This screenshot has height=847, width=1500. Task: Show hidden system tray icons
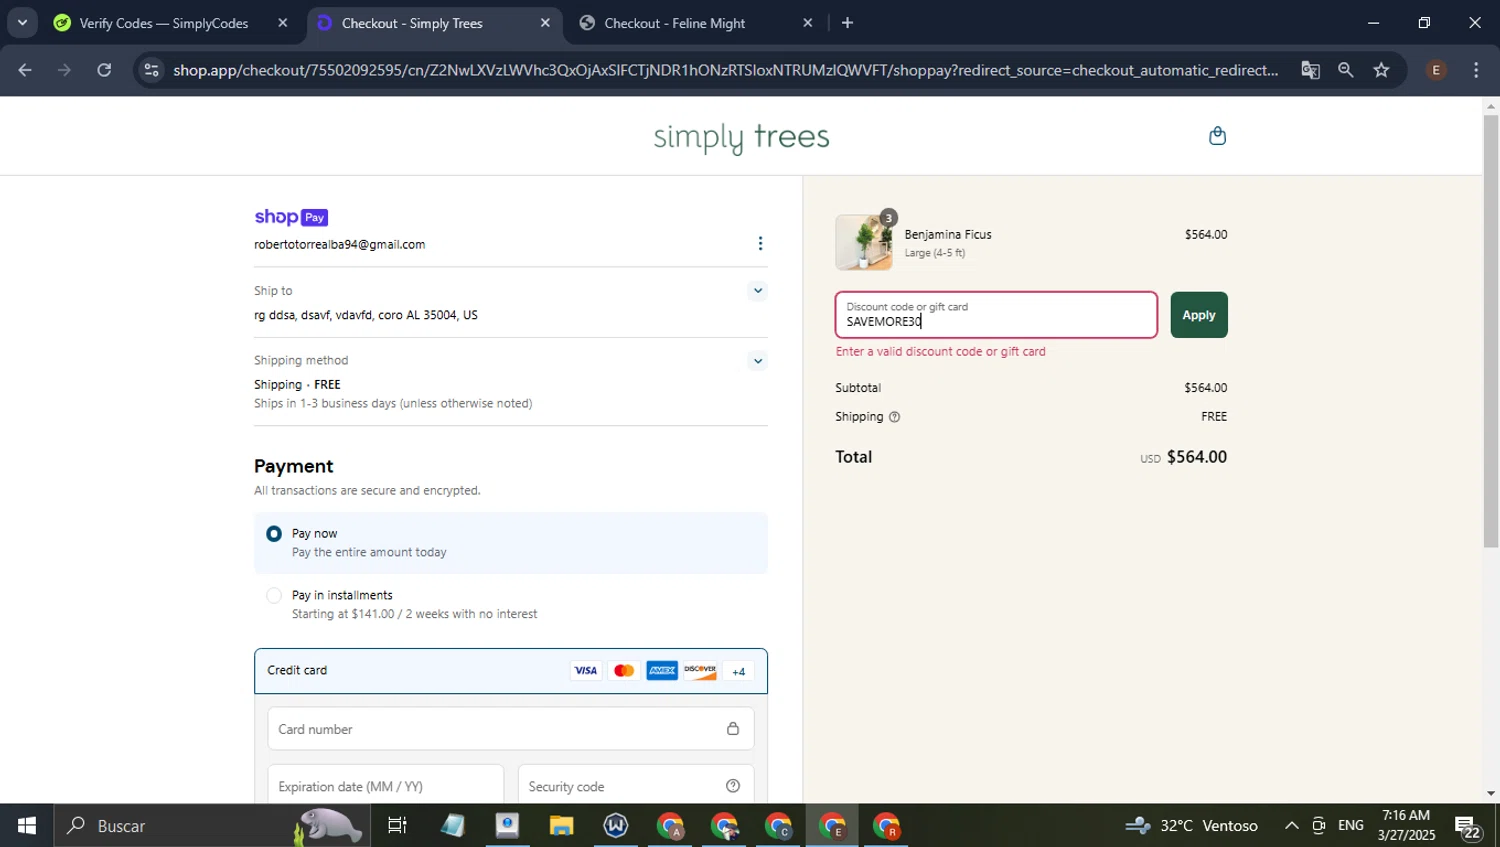[x=1291, y=826]
